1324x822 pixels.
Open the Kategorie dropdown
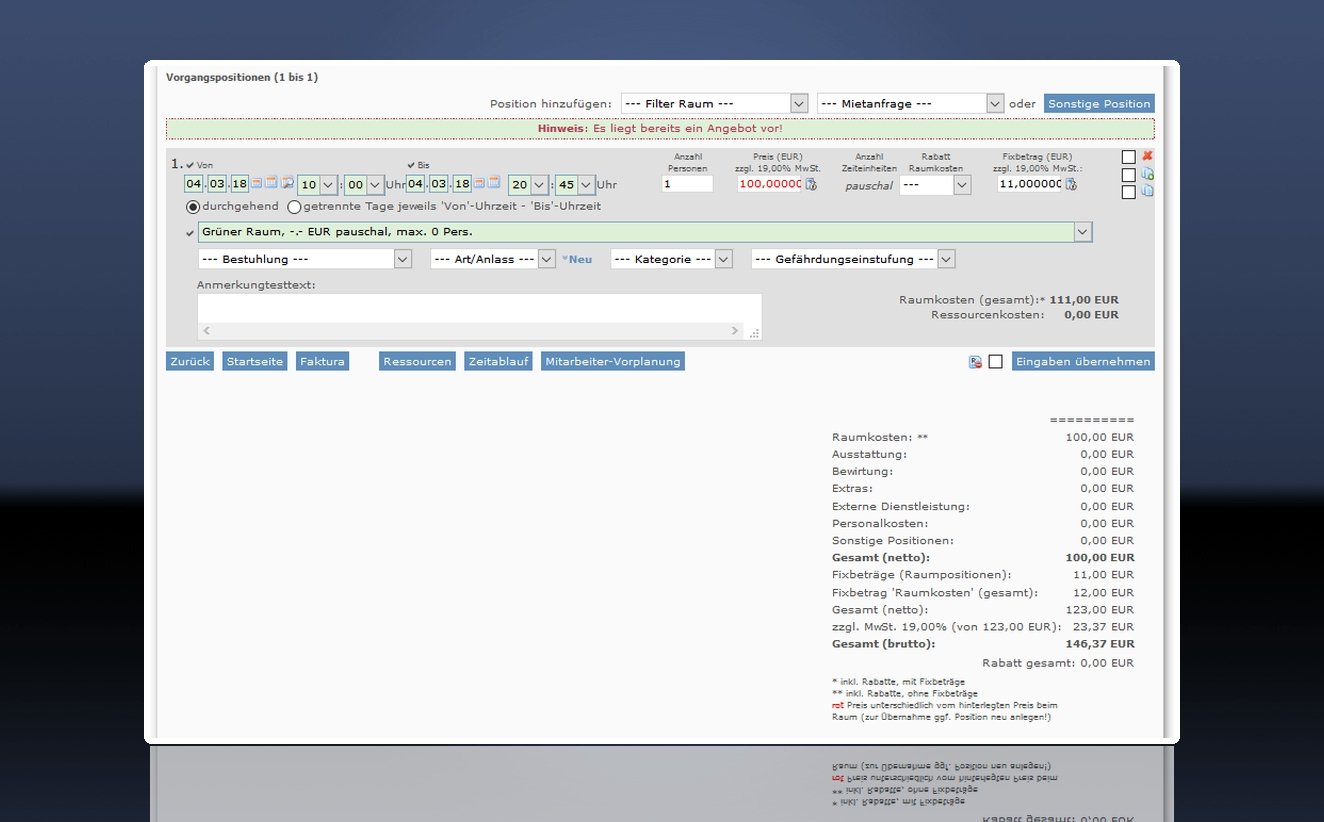click(672, 259)
